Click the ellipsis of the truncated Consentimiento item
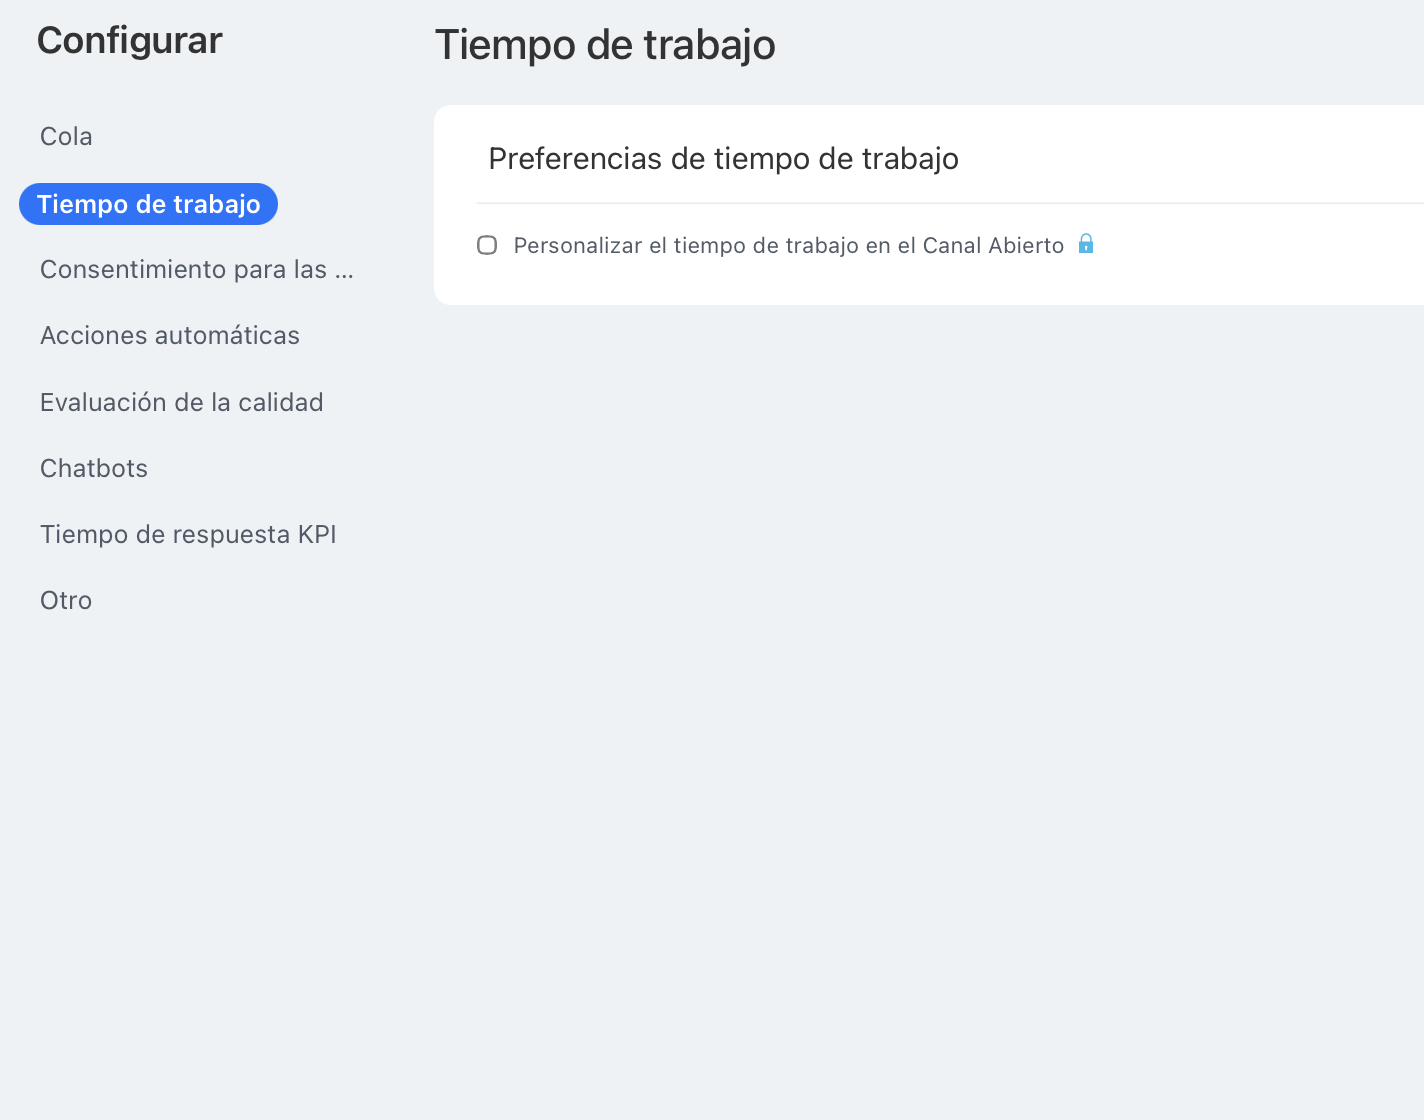1424x1120 pixels. 344,272
